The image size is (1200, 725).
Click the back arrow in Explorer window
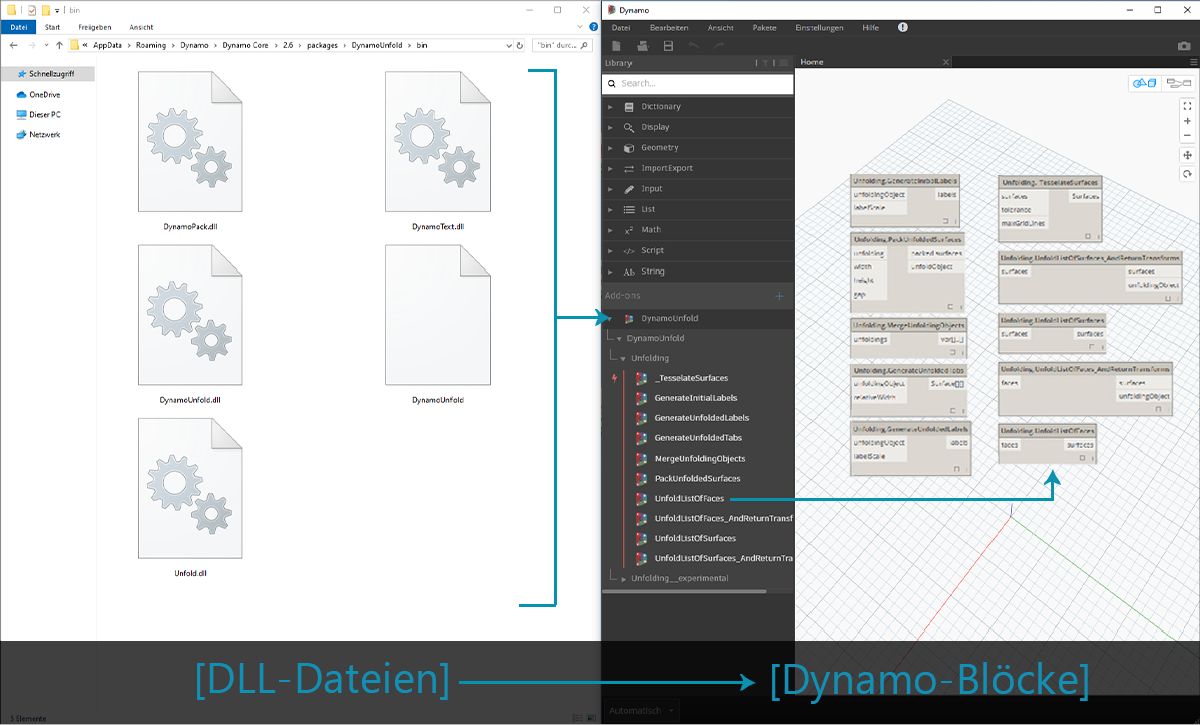(13, 45)
